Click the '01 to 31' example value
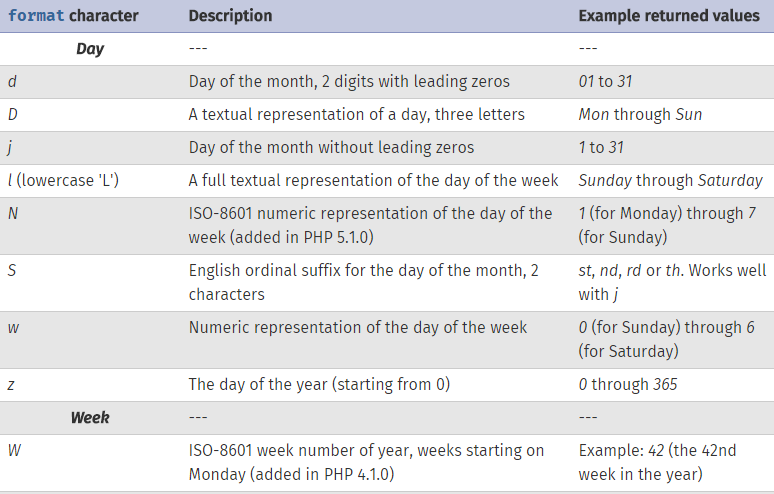The width and height of the screenshot is (774, 494). point(605,81)
